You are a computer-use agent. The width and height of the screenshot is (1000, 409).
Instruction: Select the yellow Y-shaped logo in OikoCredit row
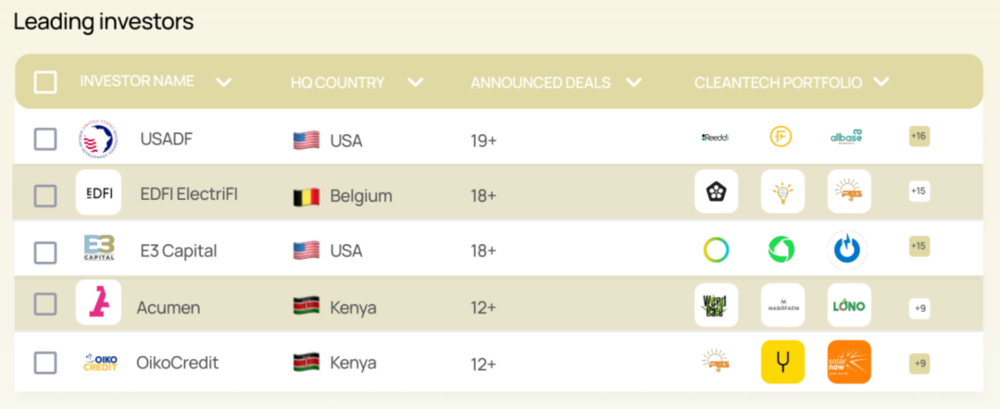(x=783, y=362)
